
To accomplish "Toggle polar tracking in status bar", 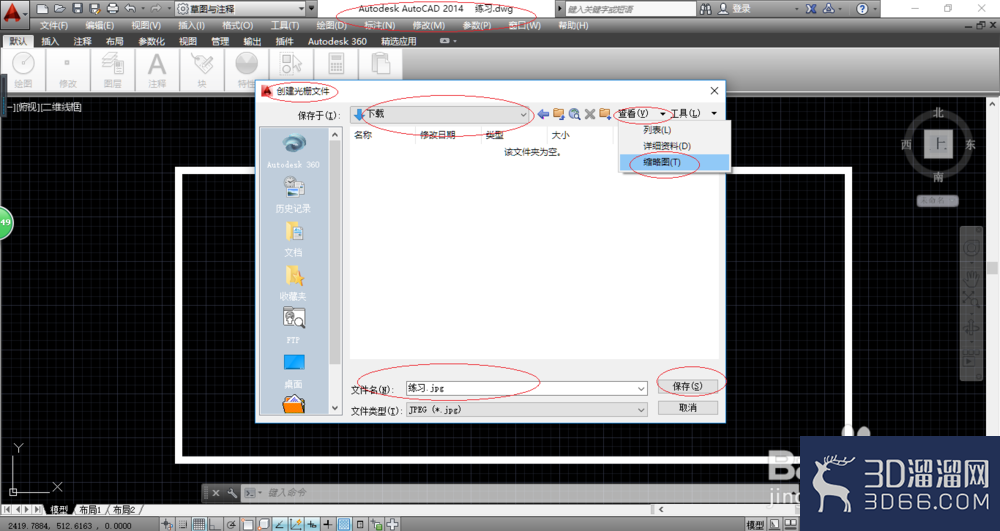I will [231, 525].
